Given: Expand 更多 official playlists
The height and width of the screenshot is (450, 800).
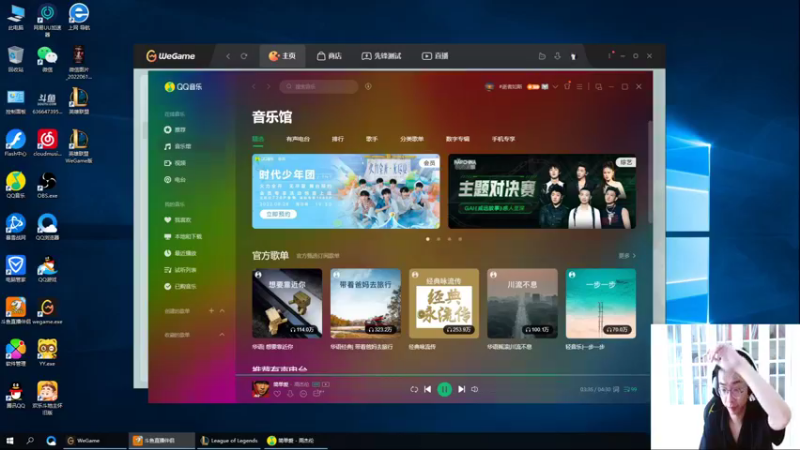Looking at the screenshot, I should [x=627, y=256].
